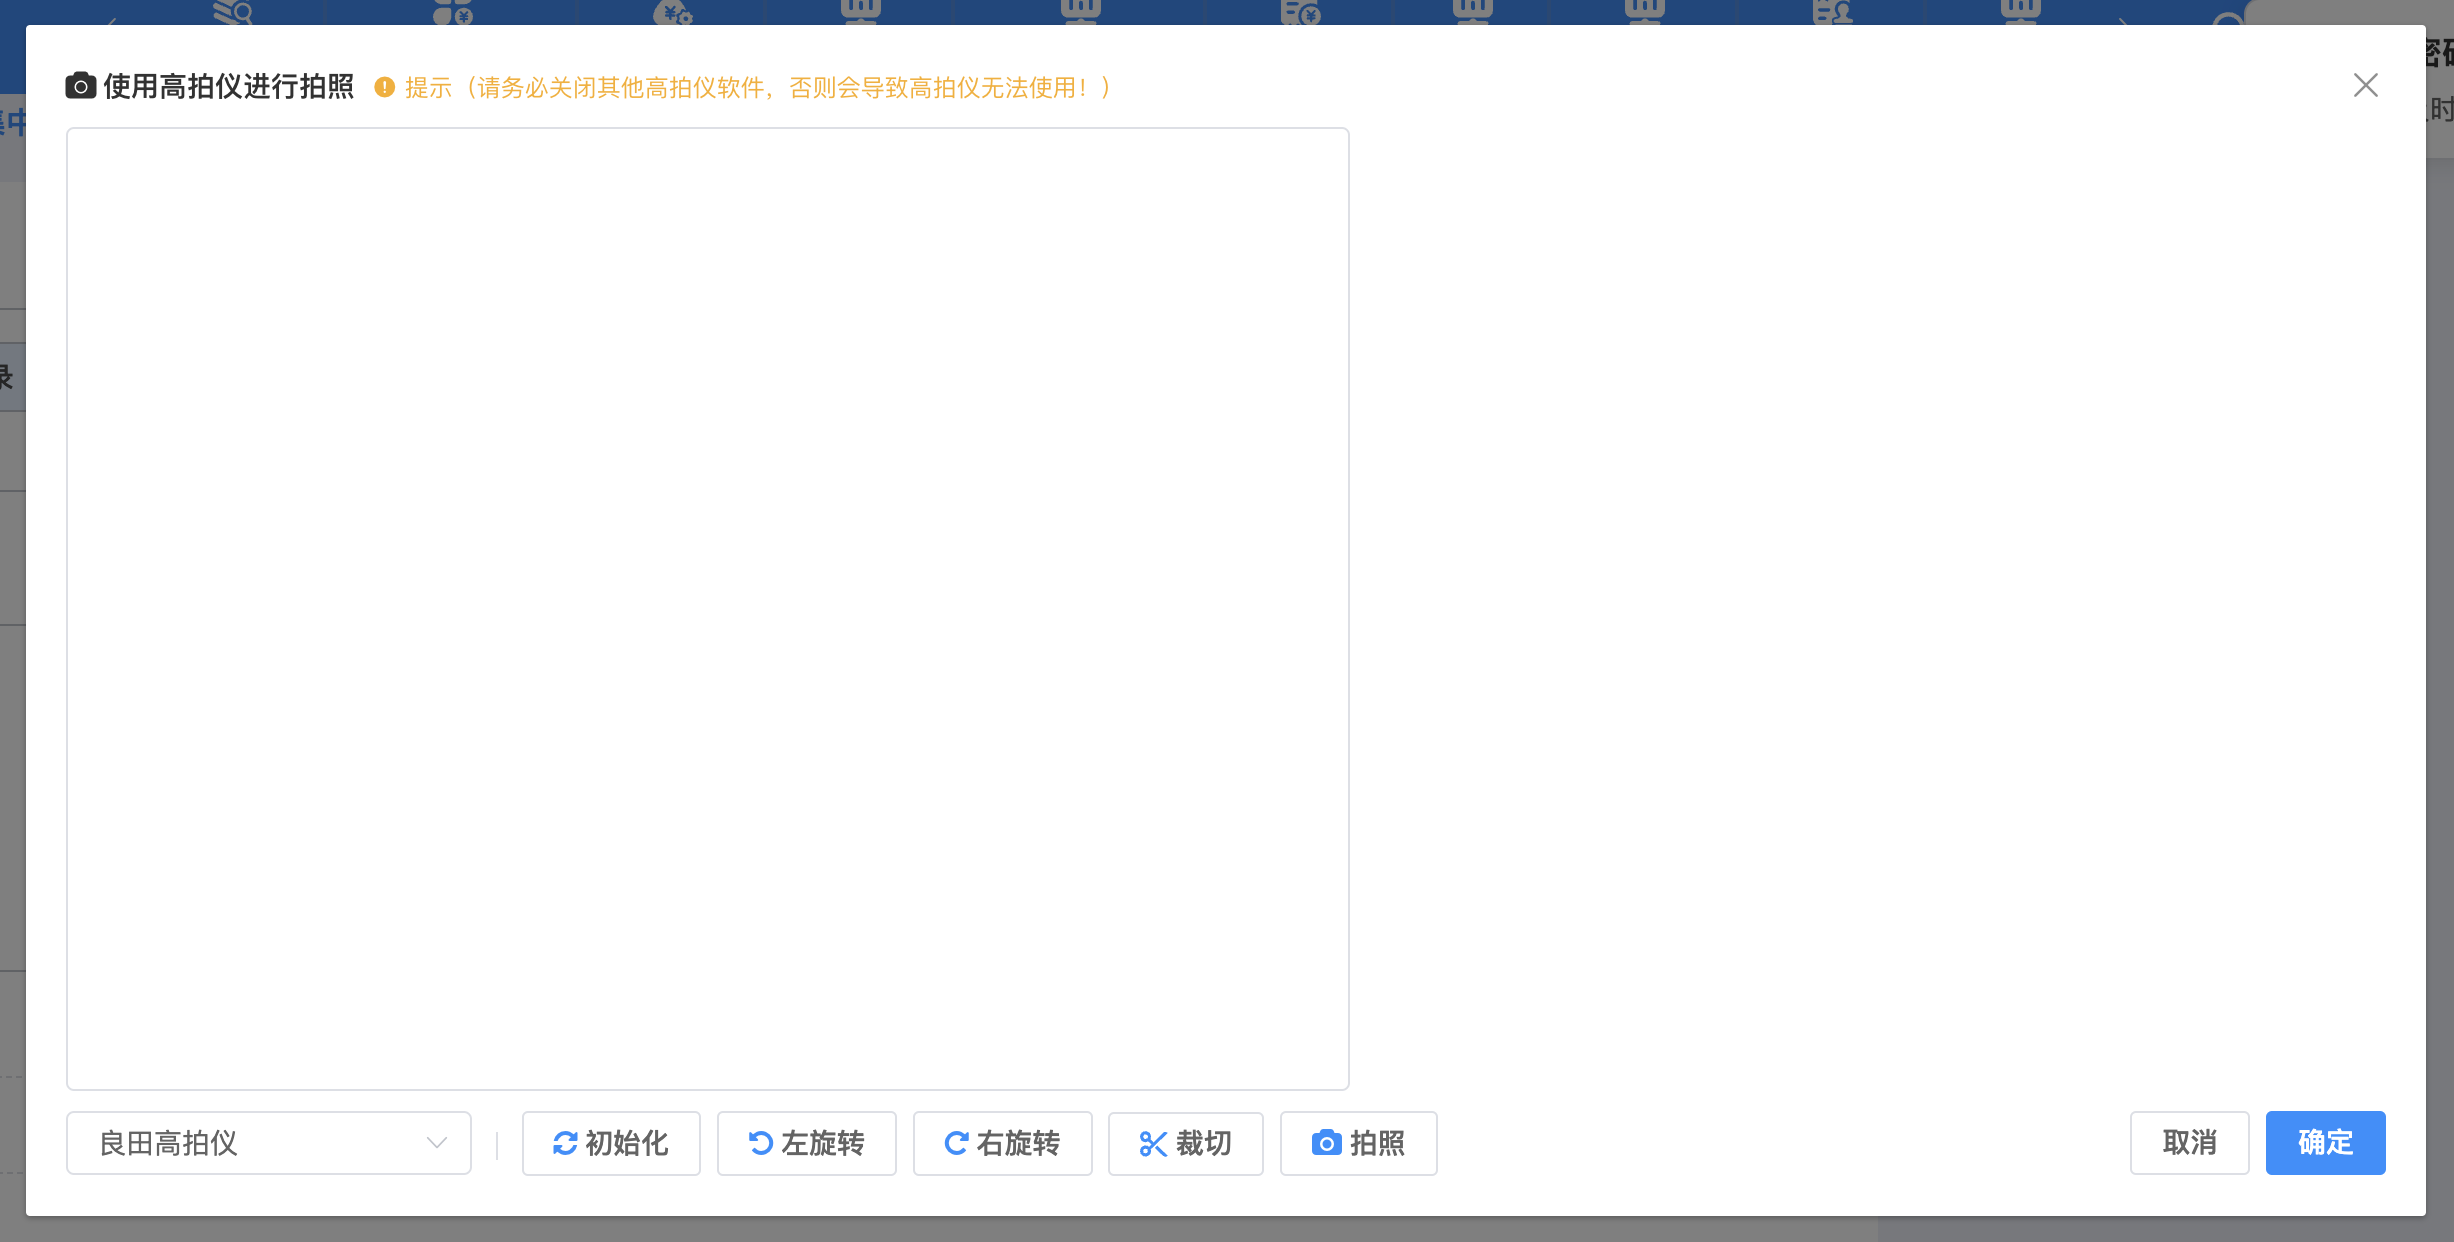Screen dimensions: 2454x1242
Task: Click the camera preview area
Action: [708, 608]
